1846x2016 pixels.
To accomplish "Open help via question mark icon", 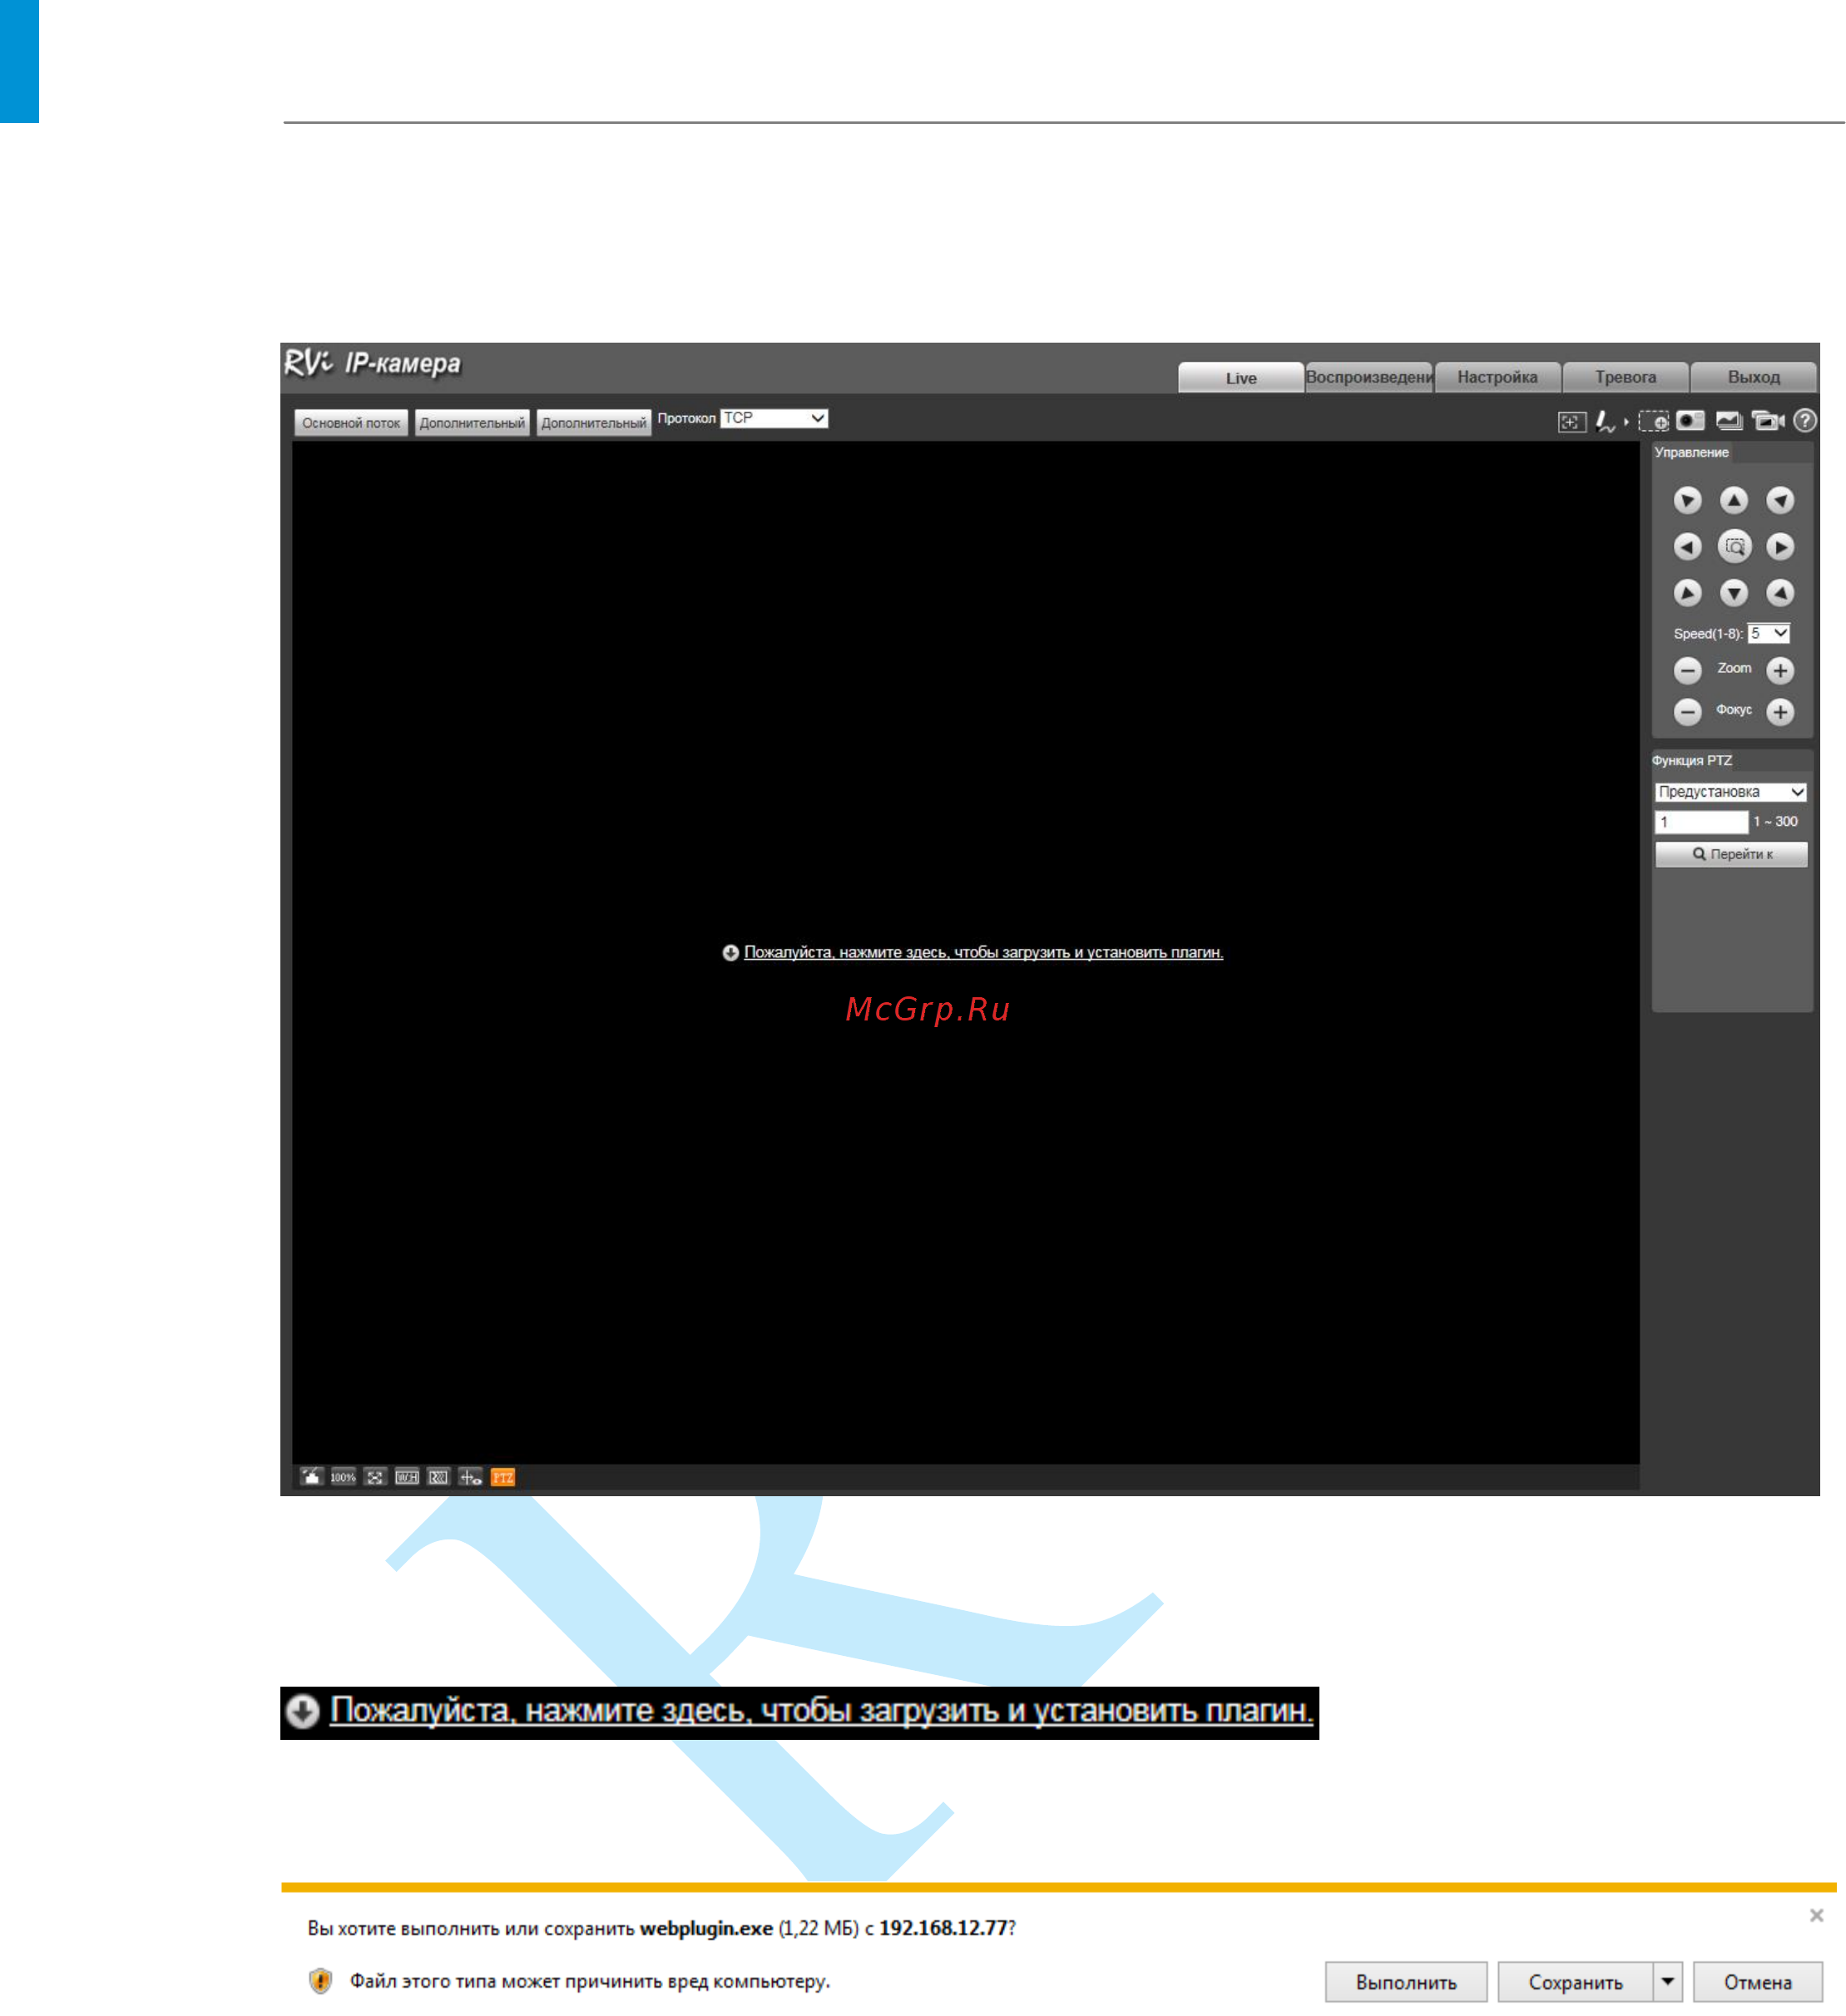I will (x=1804, y=421).
